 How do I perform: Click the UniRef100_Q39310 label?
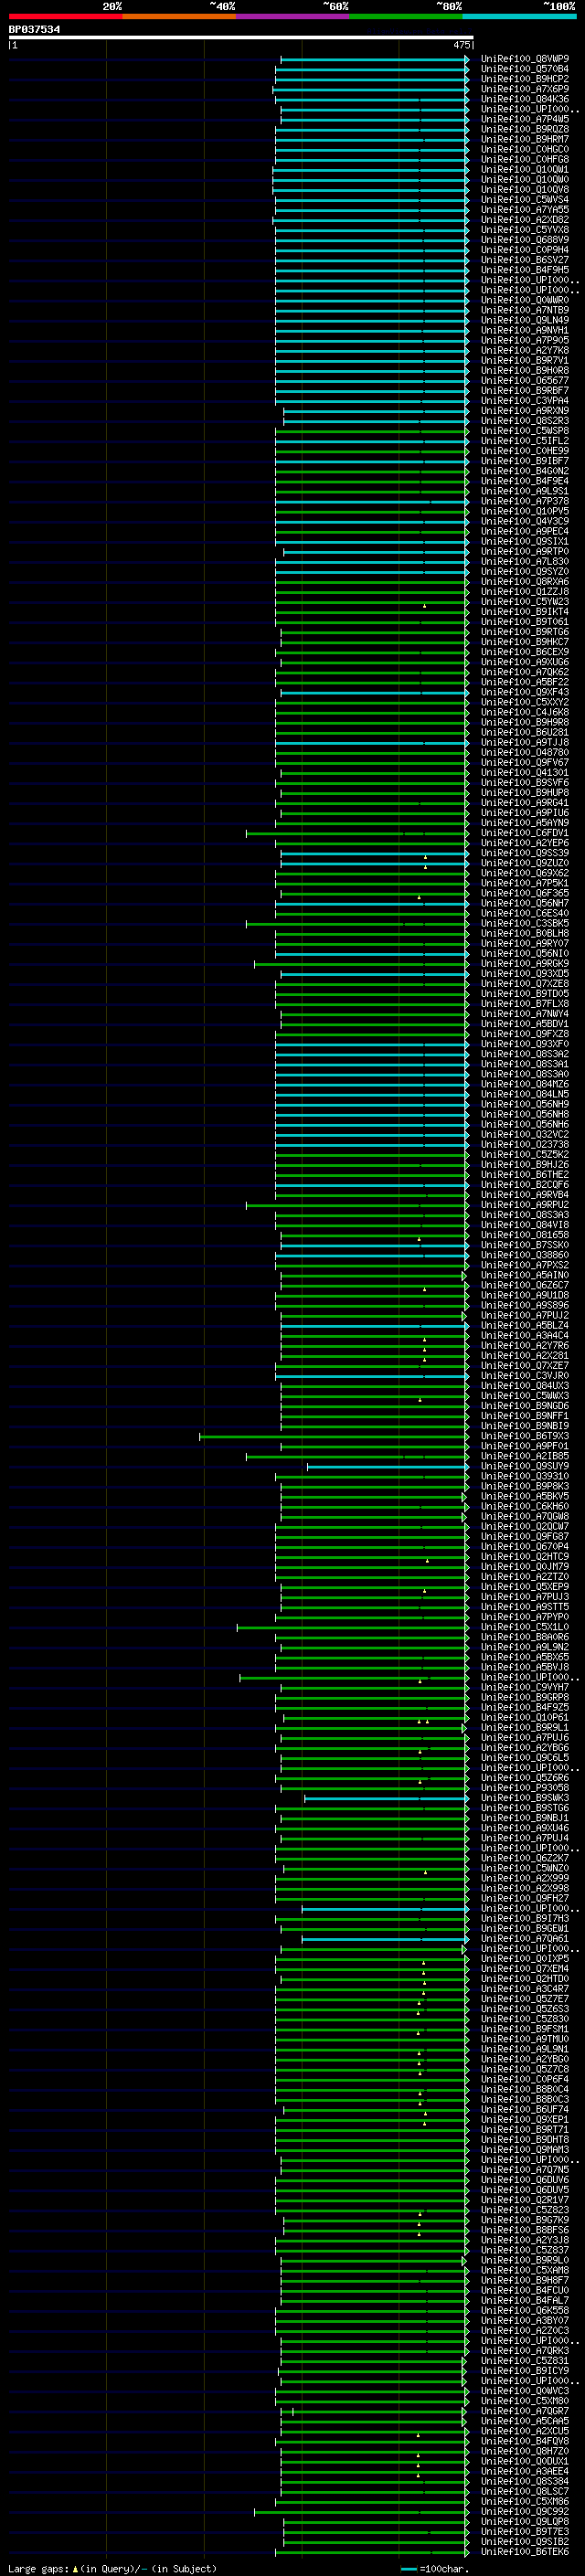524,1476
